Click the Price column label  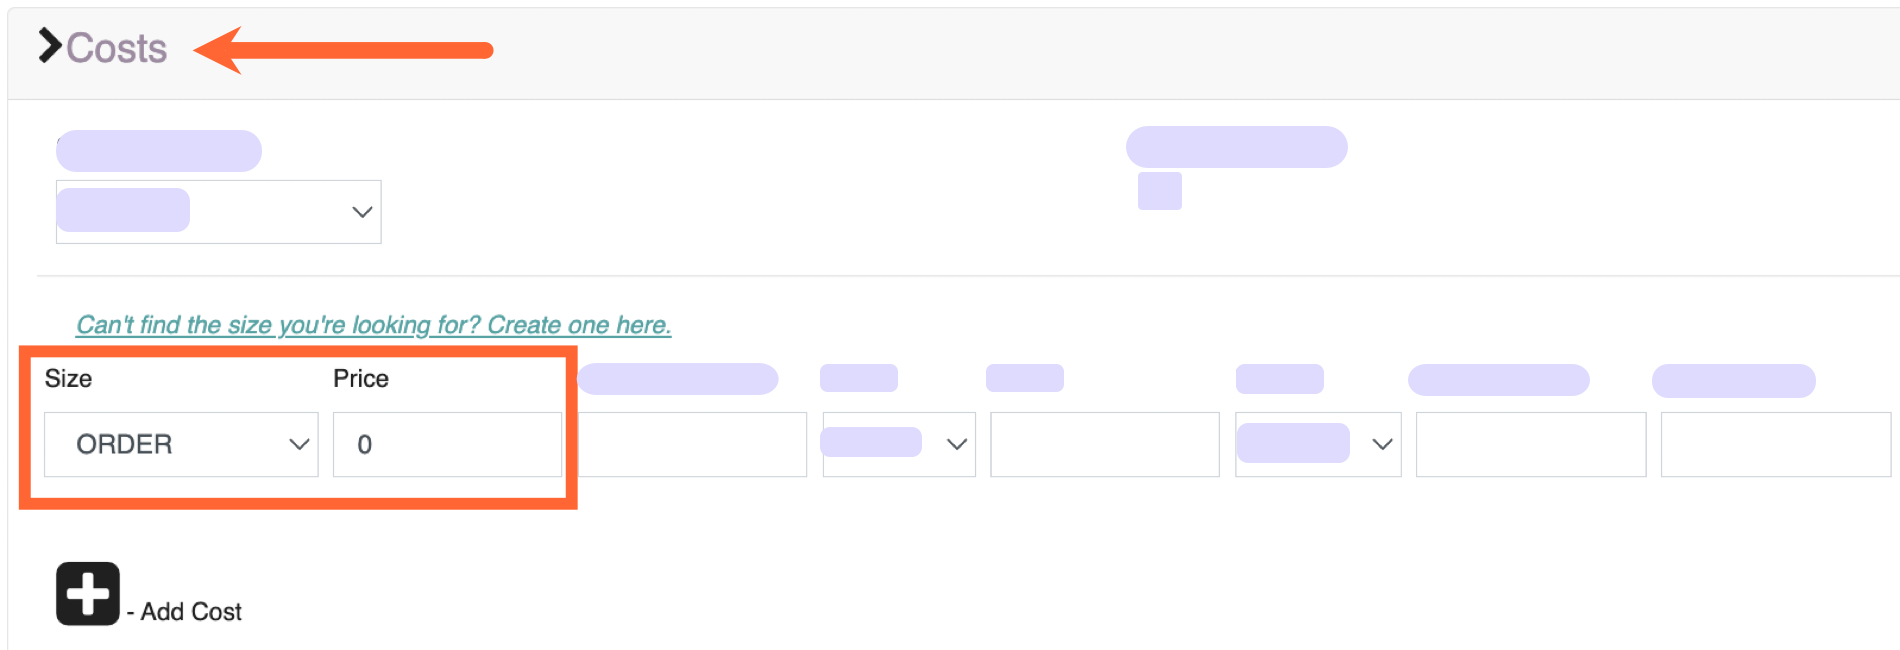click(361, 378)
